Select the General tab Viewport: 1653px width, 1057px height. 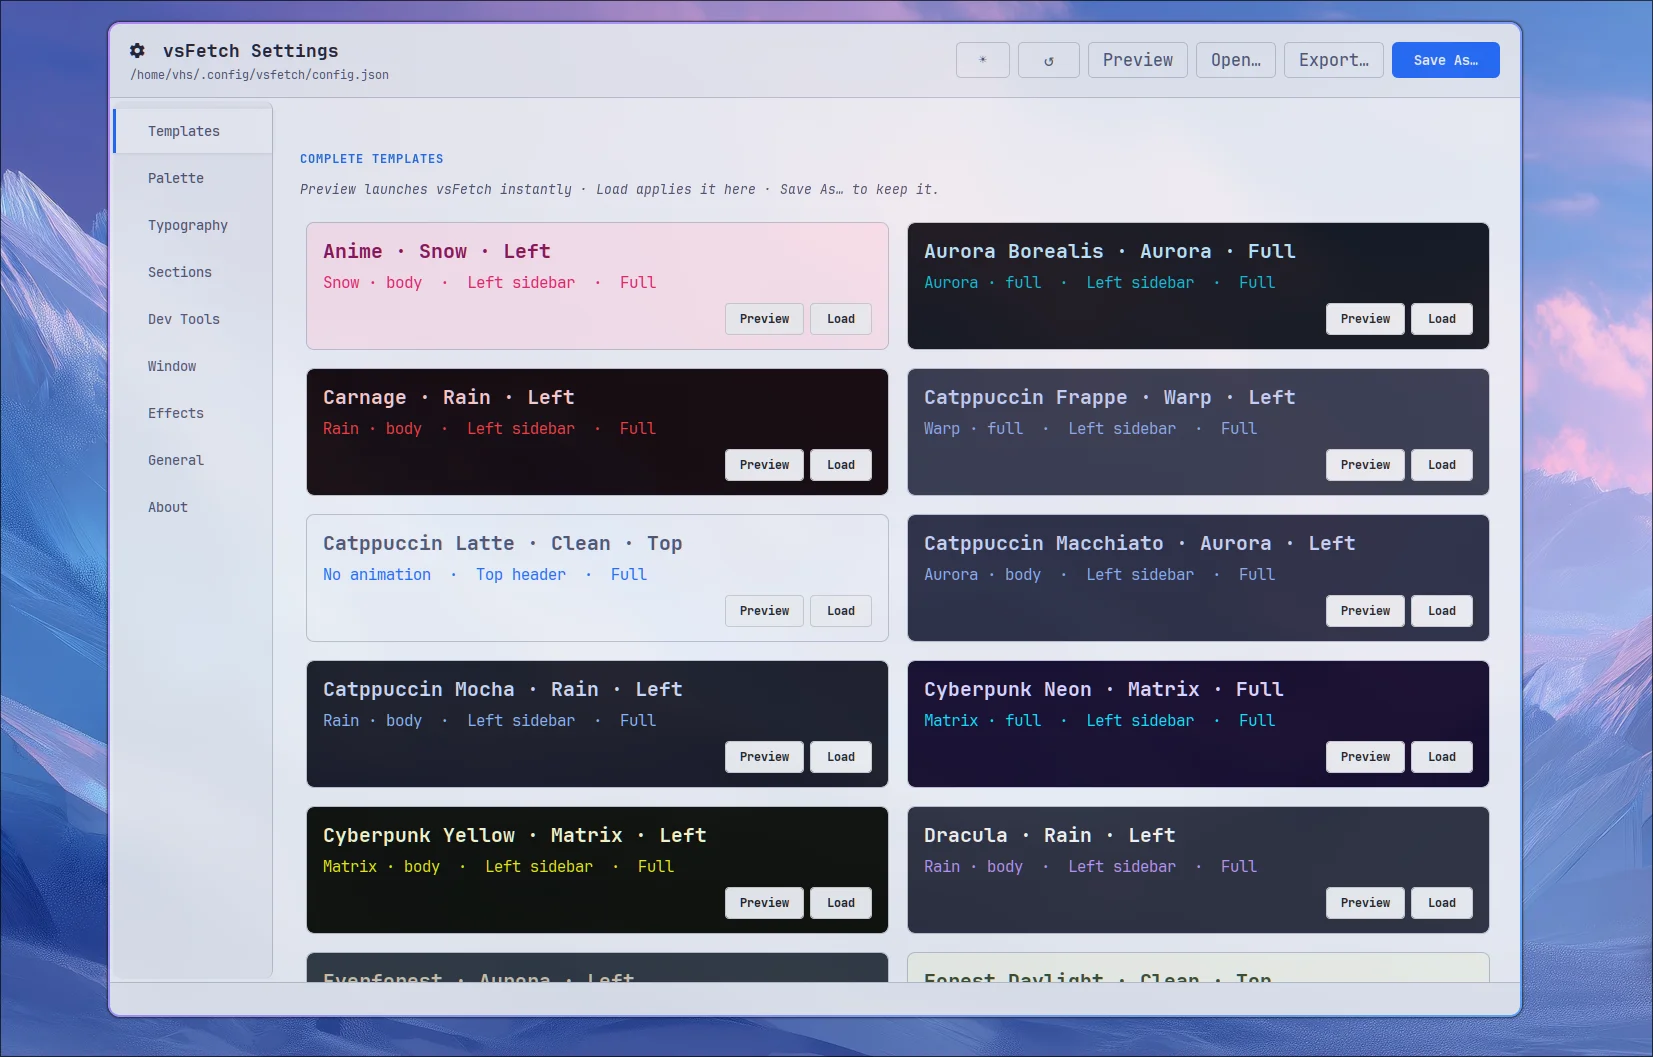pyautogui.click(x=193, y=460)
